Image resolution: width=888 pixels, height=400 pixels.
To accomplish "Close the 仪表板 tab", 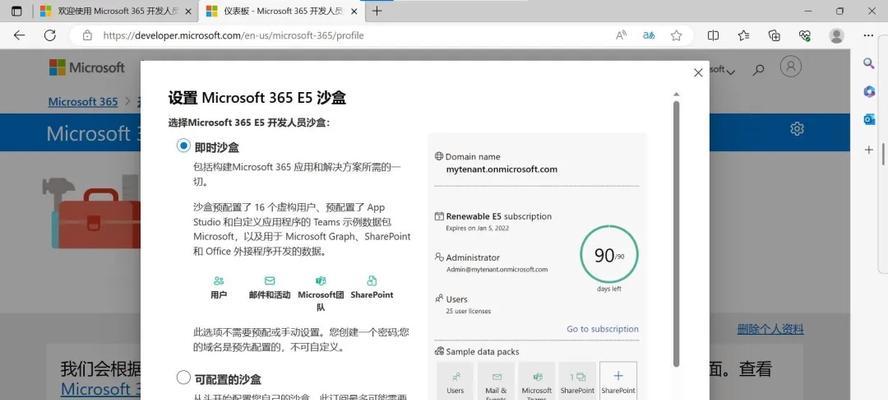I will pos(356,11).
